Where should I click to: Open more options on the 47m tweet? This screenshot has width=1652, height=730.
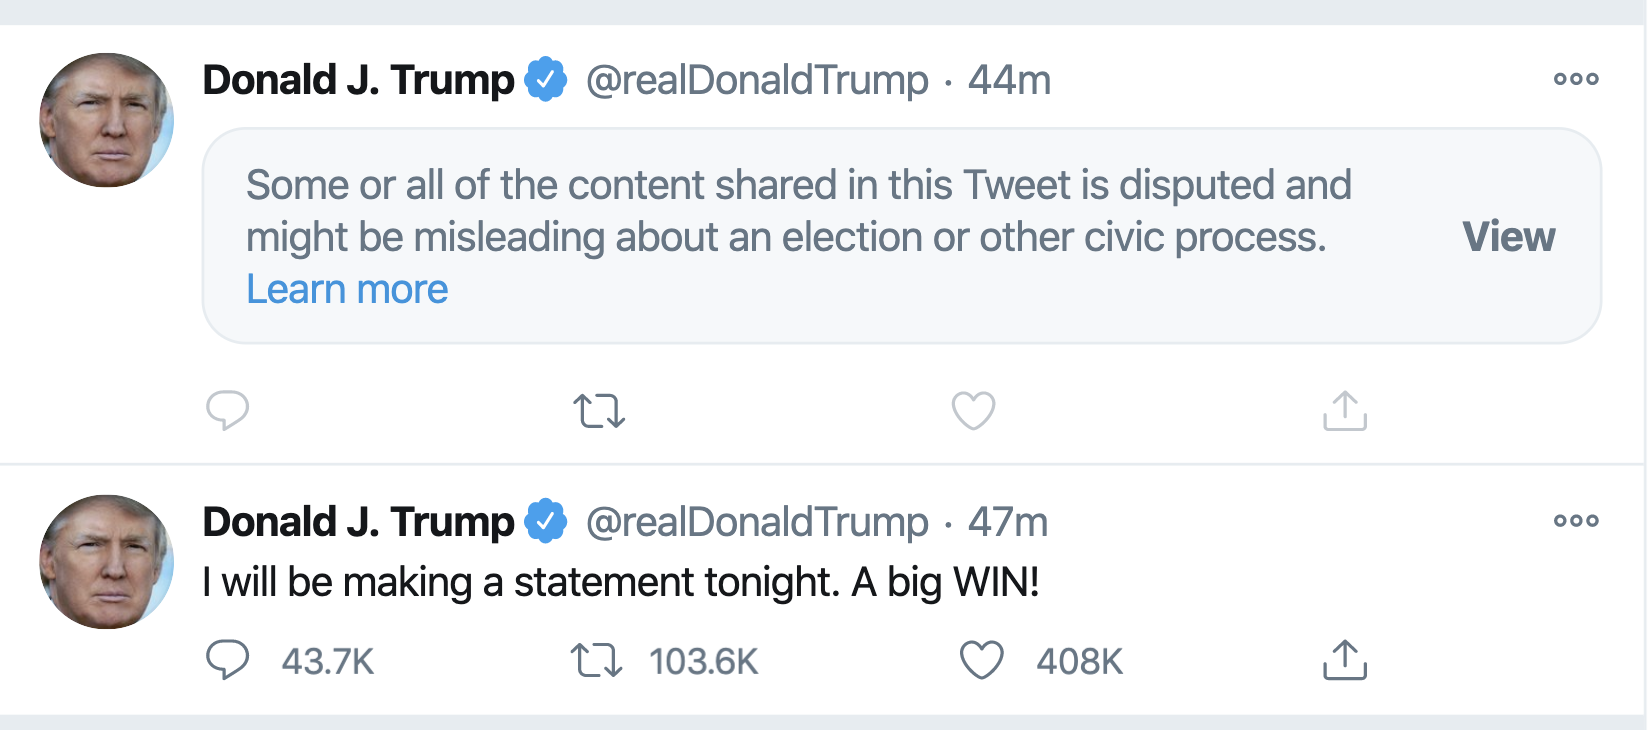[x=1576, y=520]
